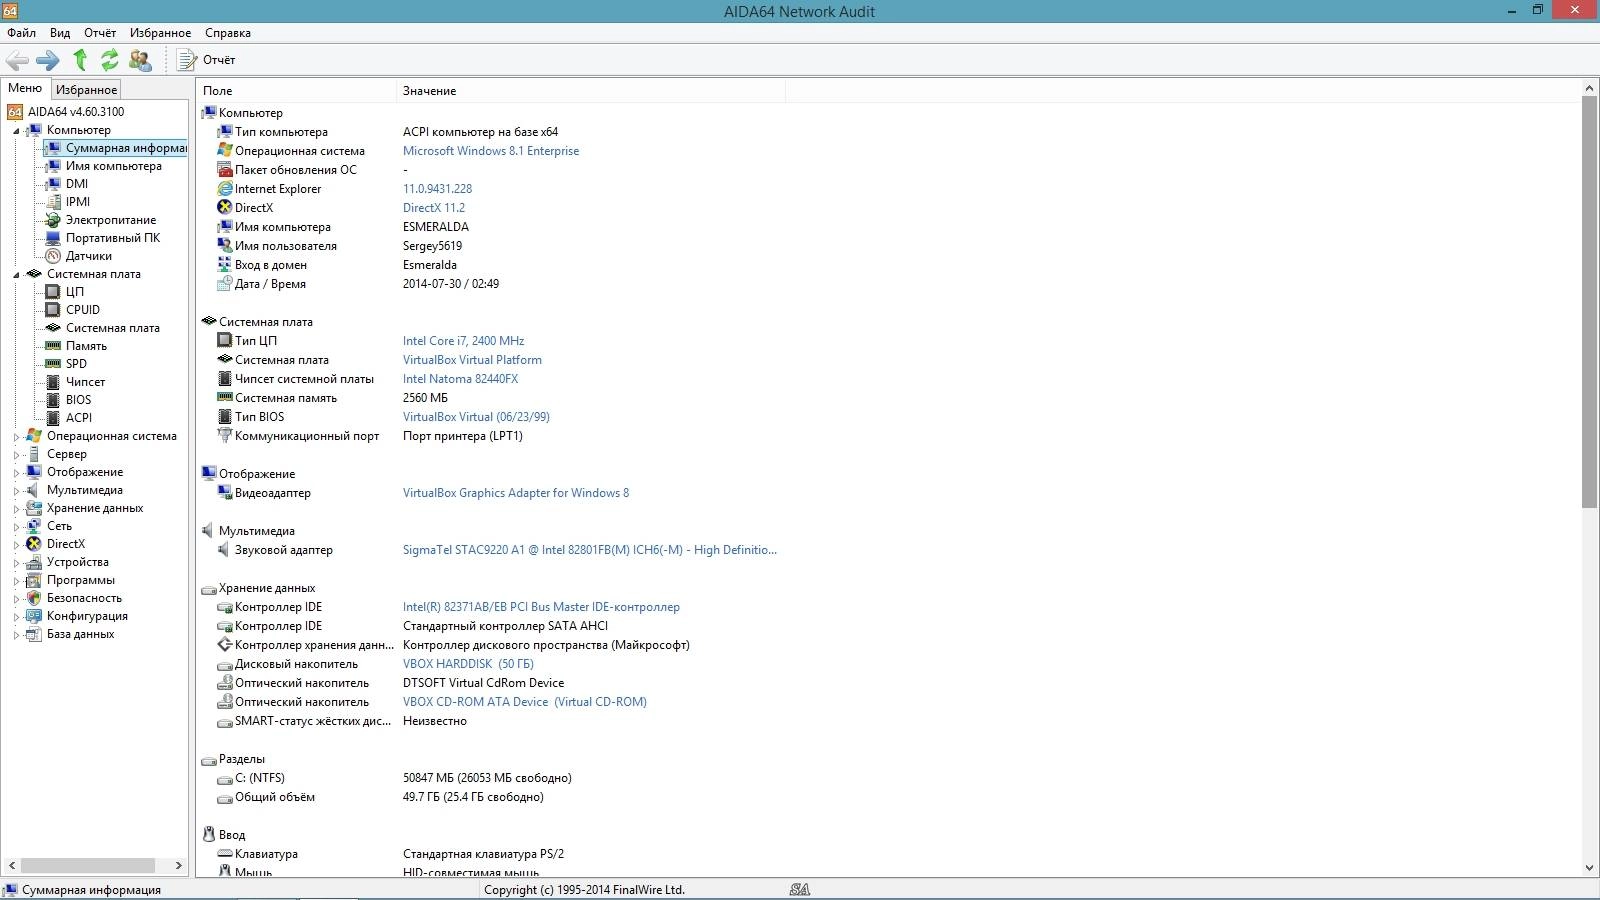The width and height of the screenshot is (1600, 900).
Task: Open VirtualBox Graphics Adapter for Windows 8 link
Action: 516,493
